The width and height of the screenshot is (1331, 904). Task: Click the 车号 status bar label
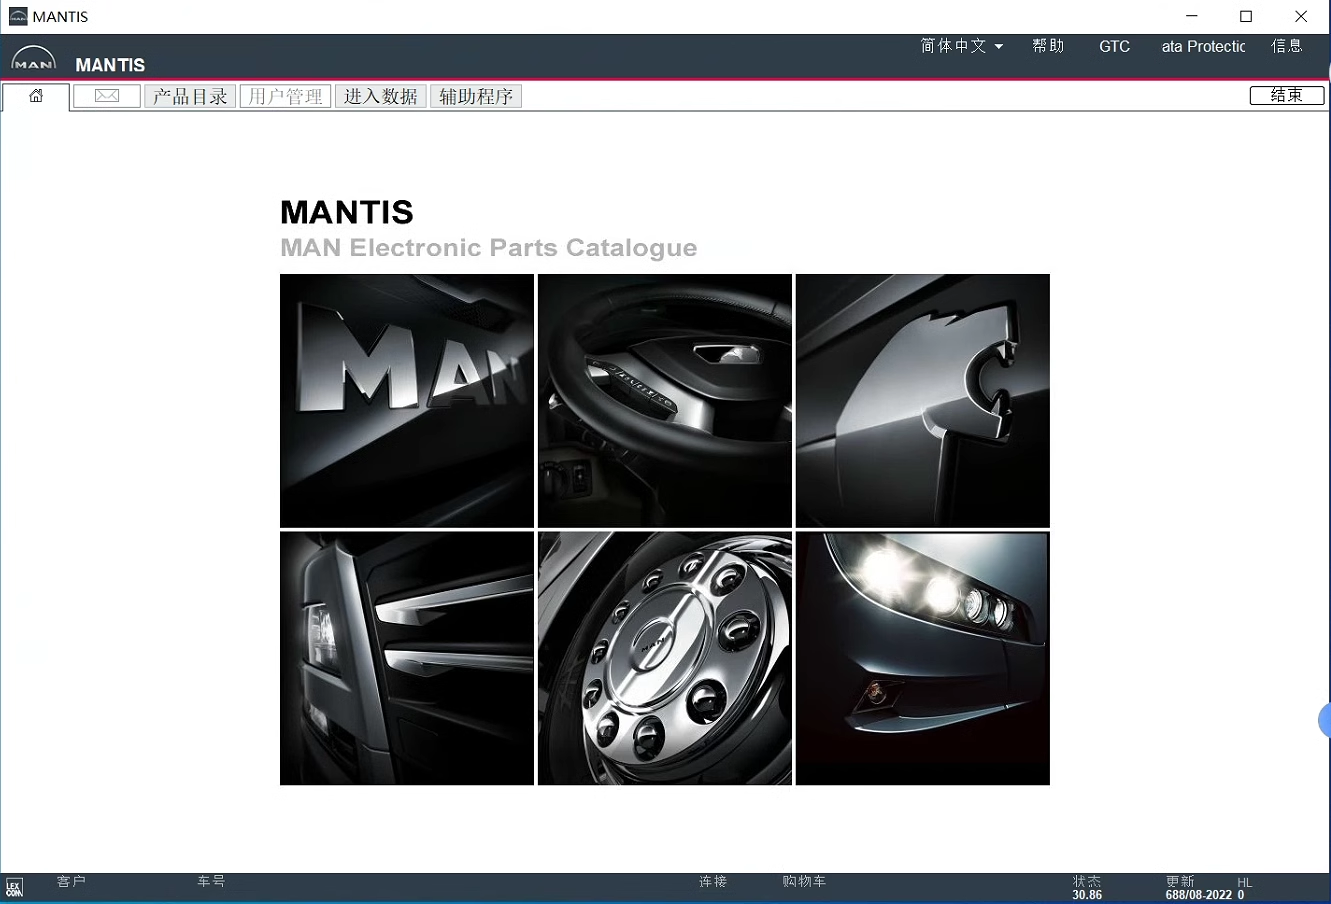[x=211, y=881]
